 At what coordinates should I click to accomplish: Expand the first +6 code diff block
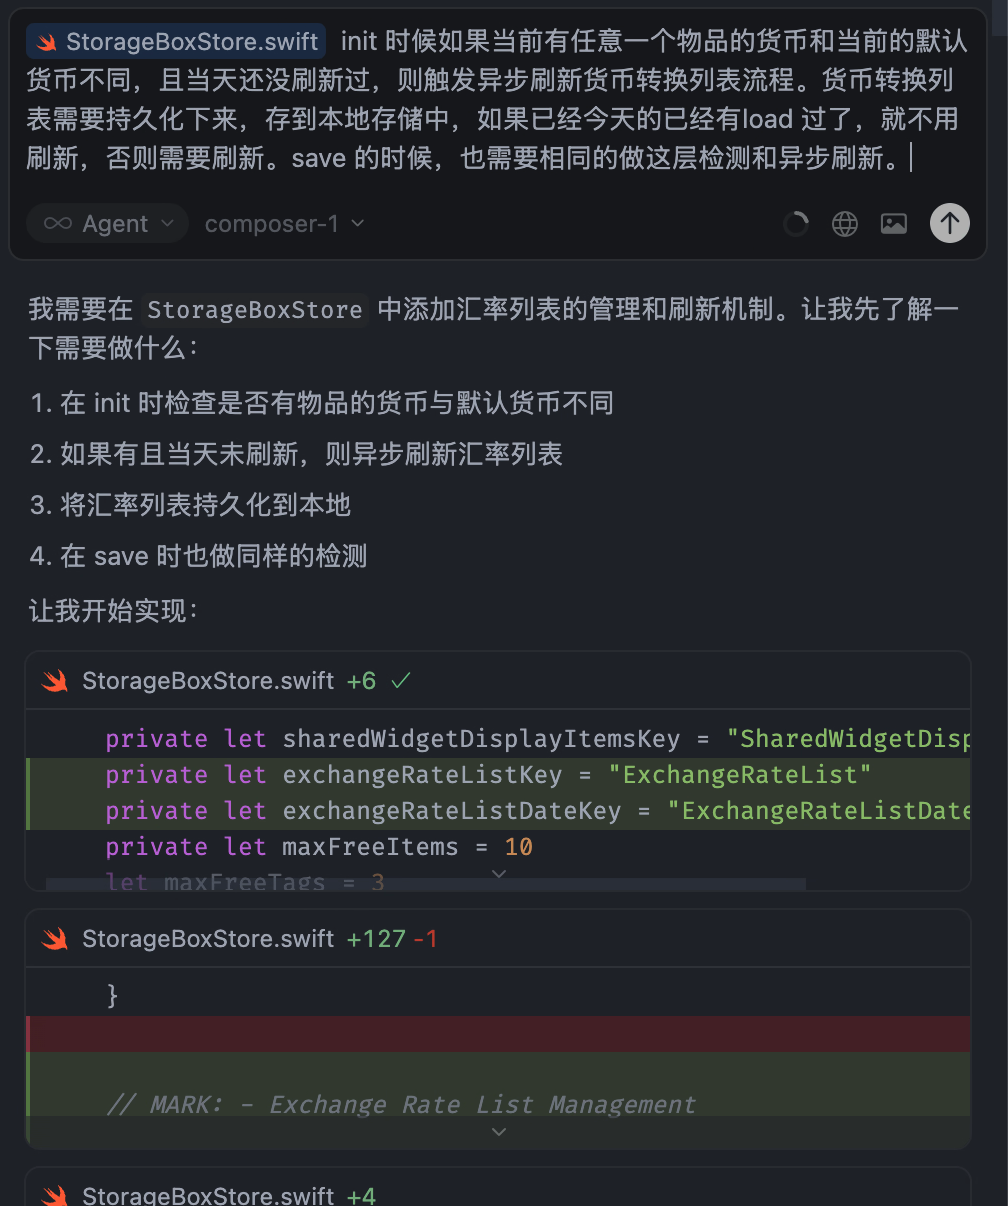(x=498, y=875)
